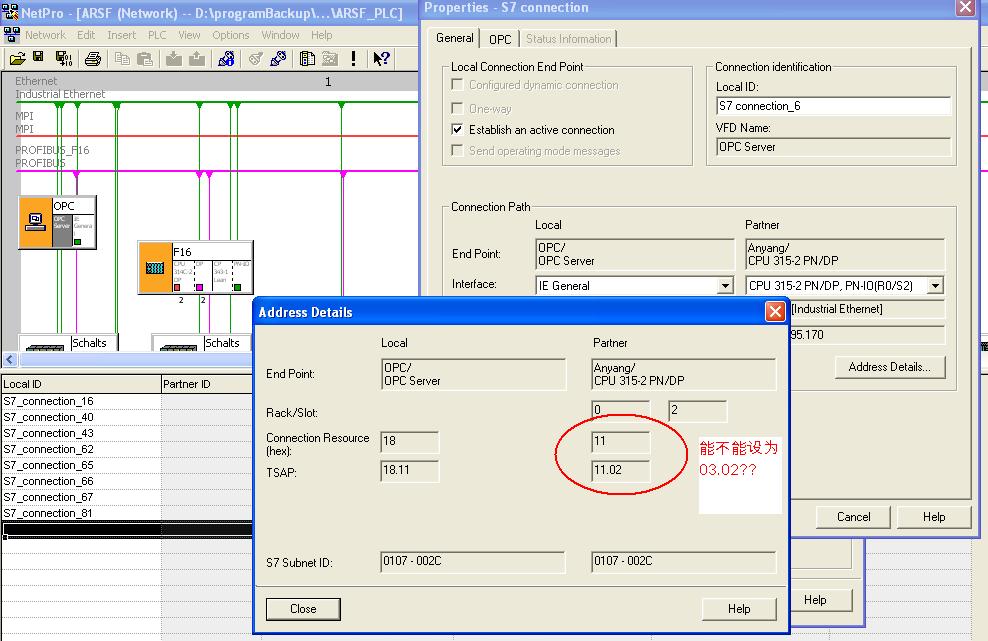Viewport: 988px width, 641px height.
Task: Save the network with the floppy icon
Action: point(38,58)
